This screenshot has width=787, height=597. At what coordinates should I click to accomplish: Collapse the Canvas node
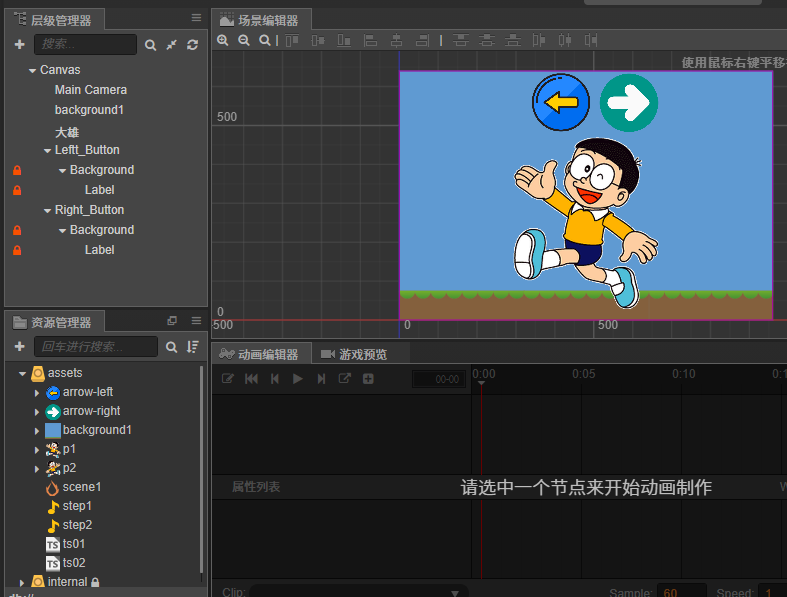(32, 71)
